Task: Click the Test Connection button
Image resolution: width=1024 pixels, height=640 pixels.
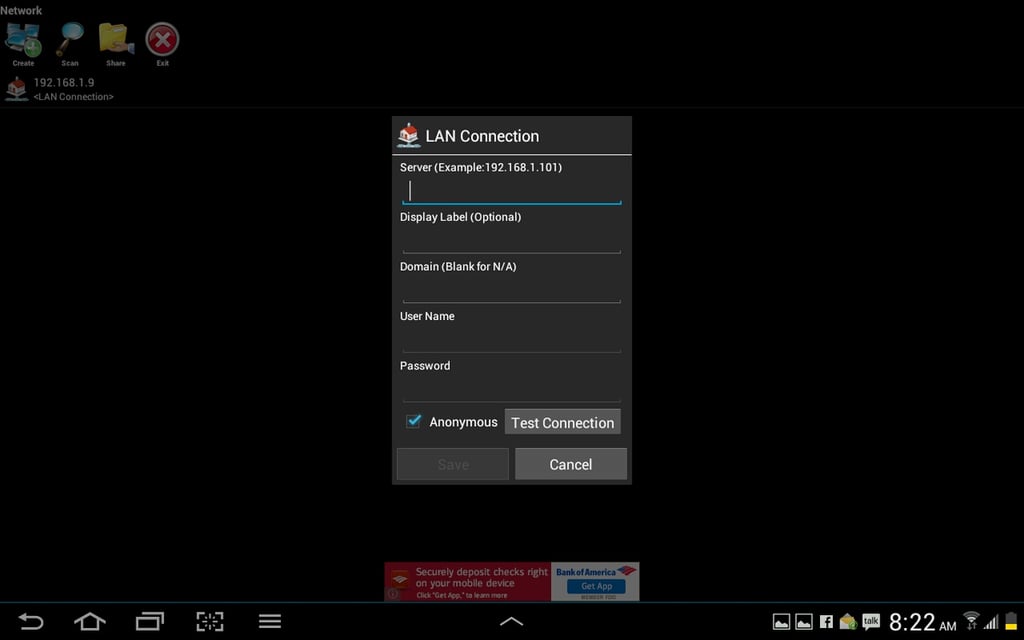Action: [x=562, y=423]
